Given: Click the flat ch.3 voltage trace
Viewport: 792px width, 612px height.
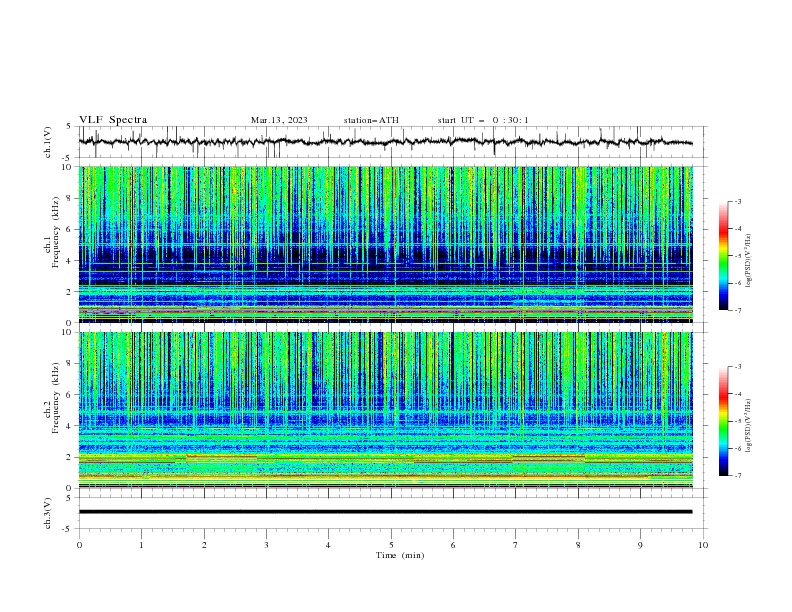Looking at the screenshot, I should point(385,512).
